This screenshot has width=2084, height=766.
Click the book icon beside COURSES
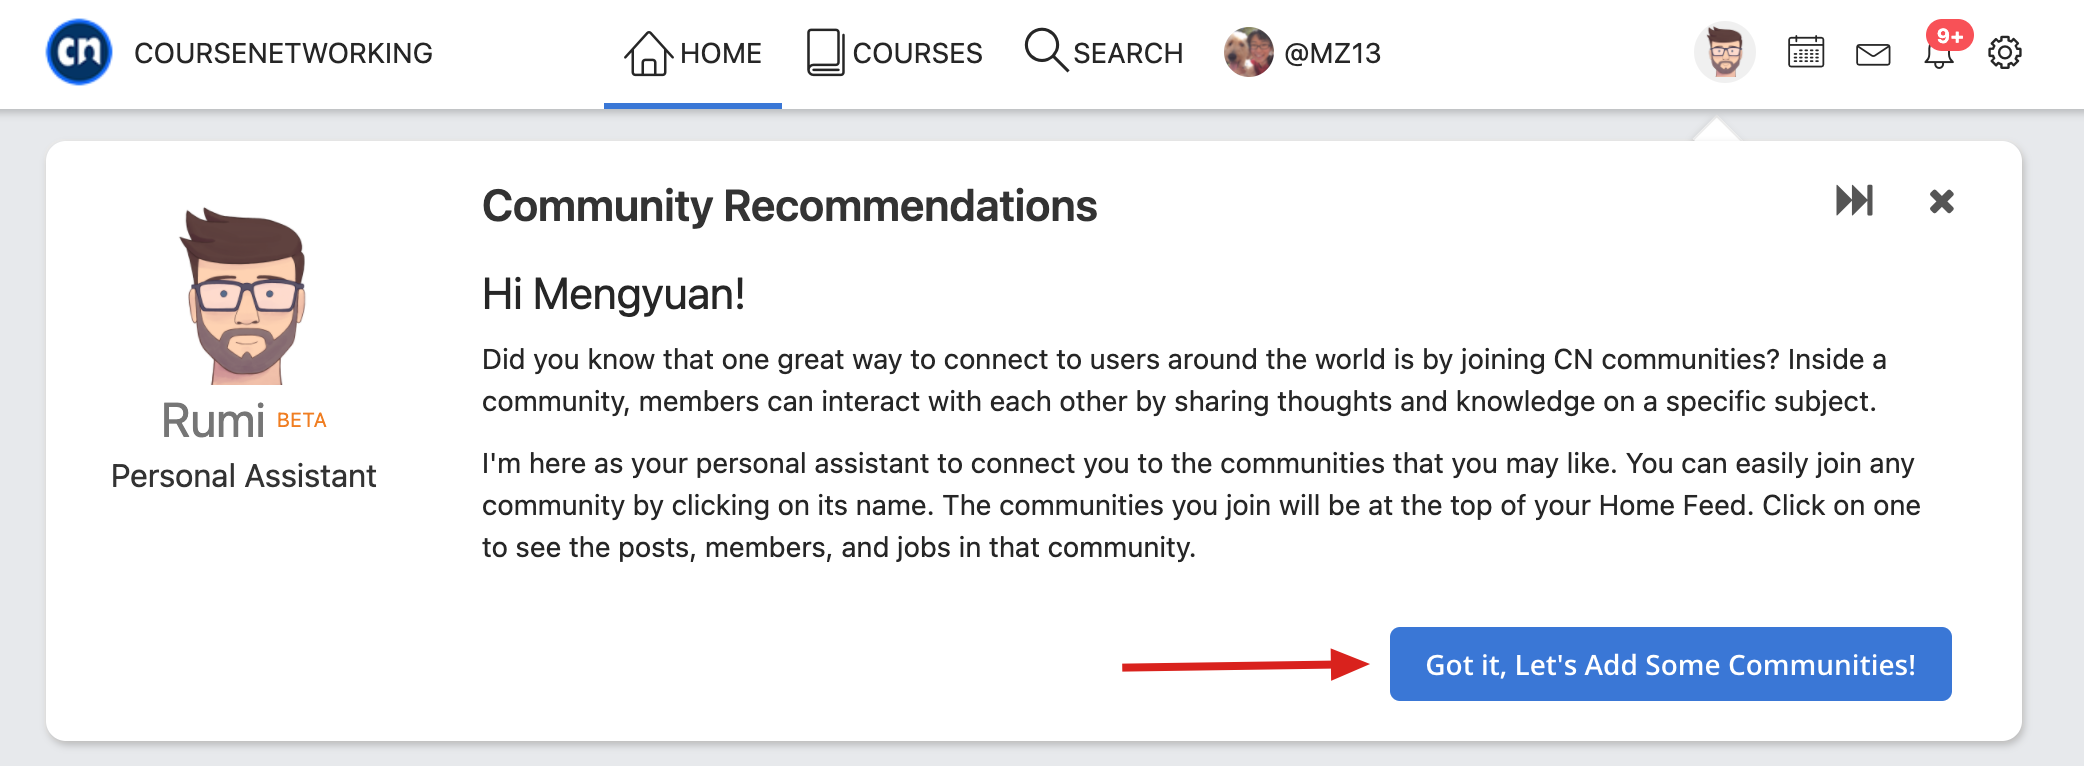825,52
